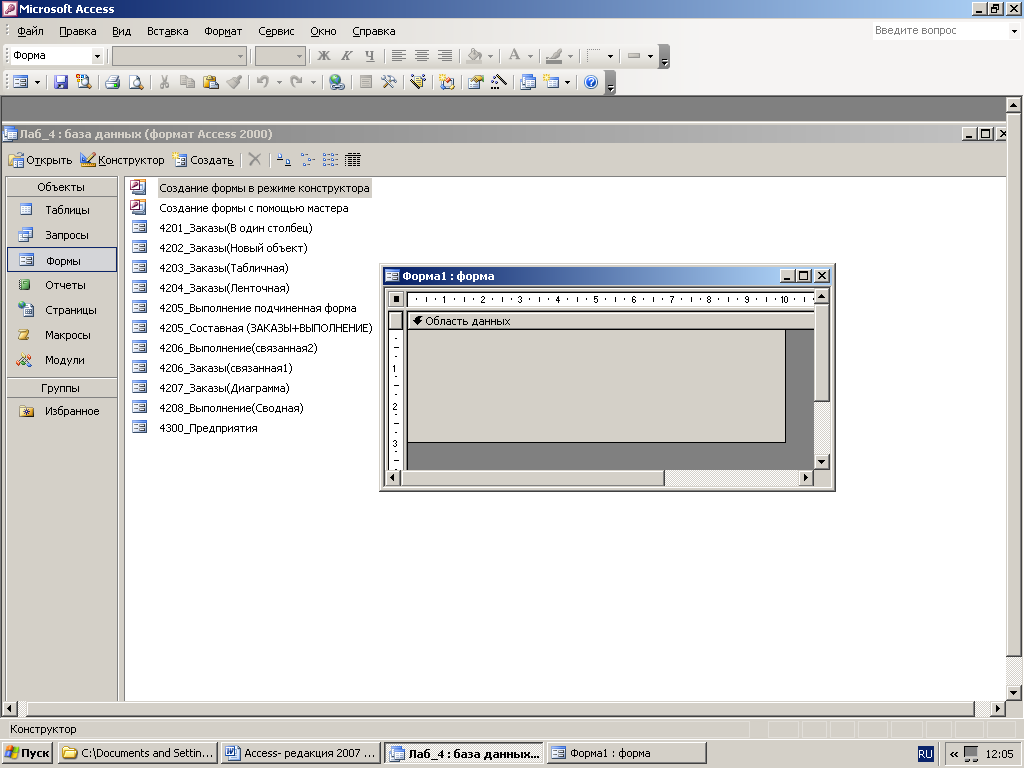Screen dimensions: 1024x768
Task: Click the Code icon
Action: point(447,82)
